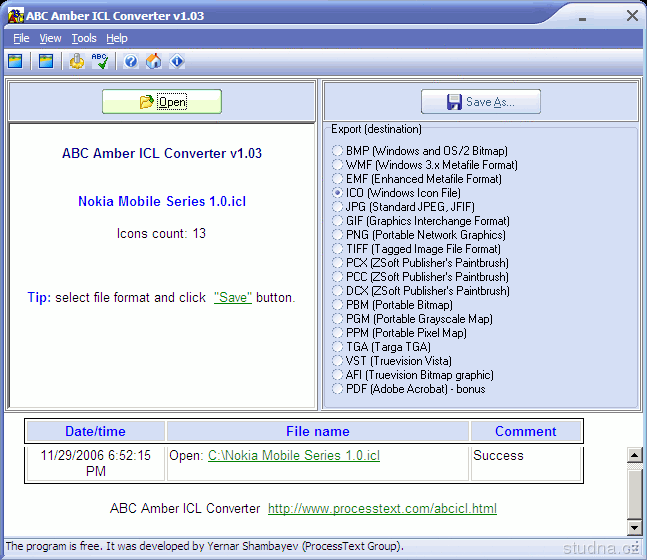This screenshot has height=560, width=647.
Task: Select PDF (Adobe Acrobat) - bonus option
Action: [x=338, y=389]
